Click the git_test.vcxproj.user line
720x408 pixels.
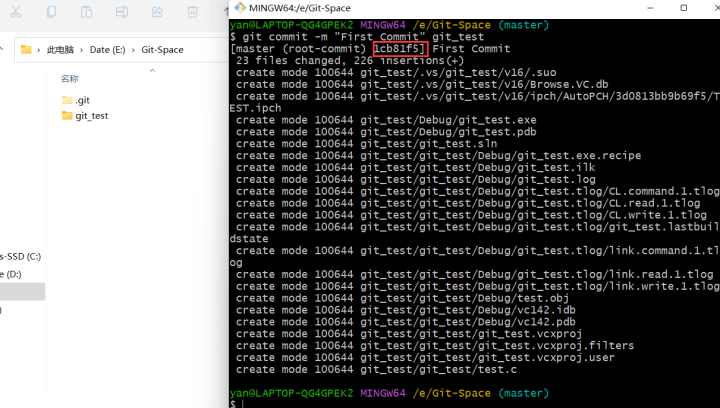tap(425, 358)
